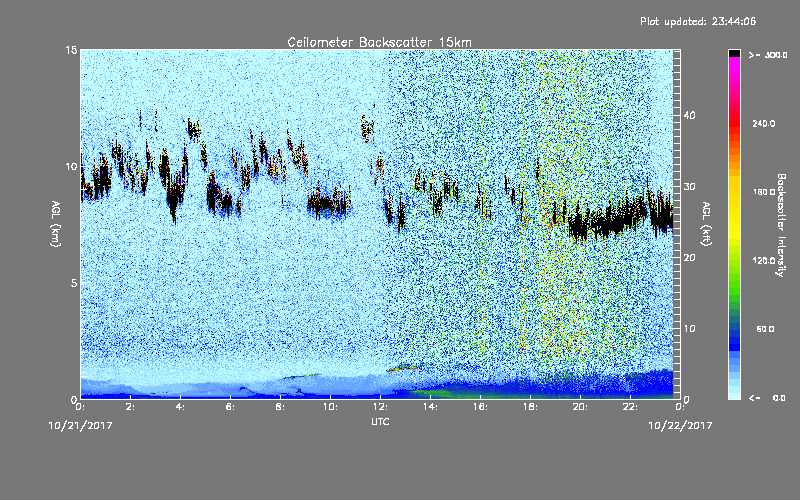Click the 4: hour tick label on the x-axis
Viewport: 800px width, 500px height.
(x=180, y=407)
